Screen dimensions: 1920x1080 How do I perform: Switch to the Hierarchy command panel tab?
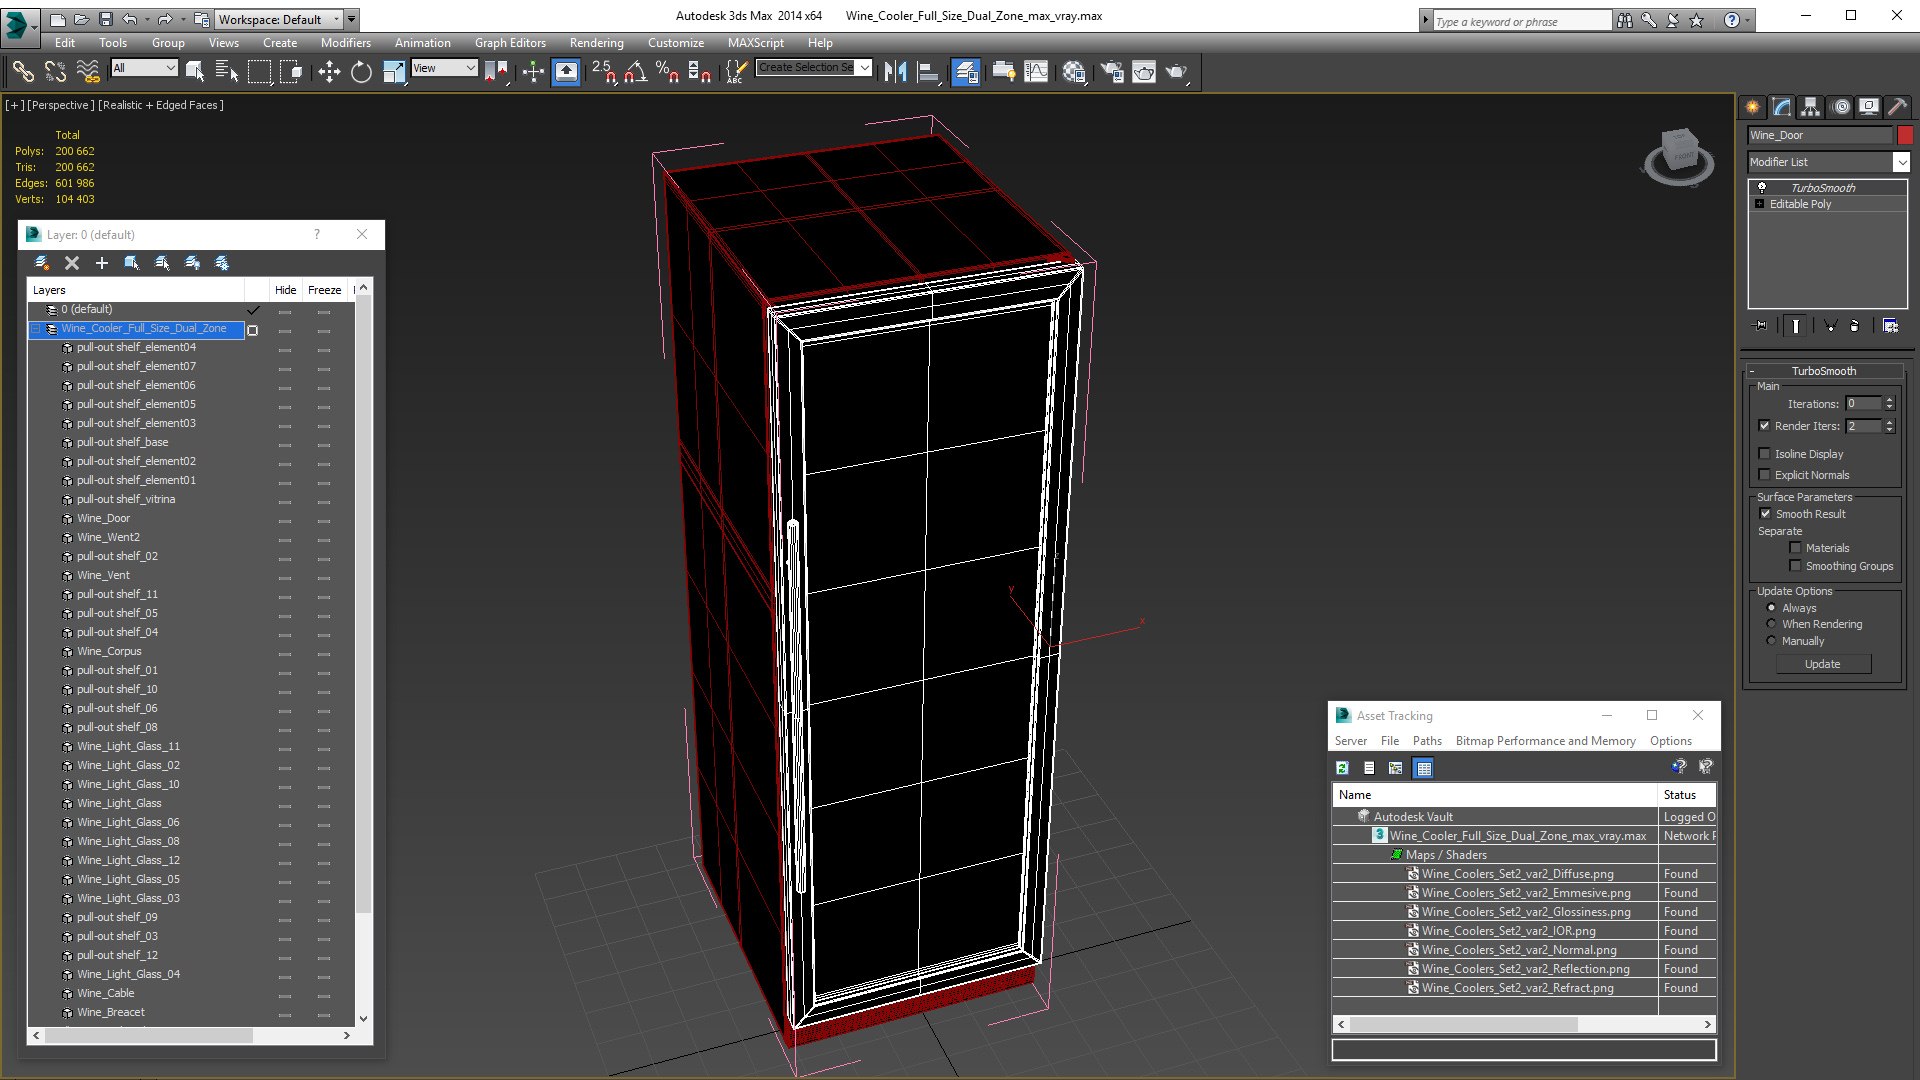pyautogui.click(x=1811, y=107)
